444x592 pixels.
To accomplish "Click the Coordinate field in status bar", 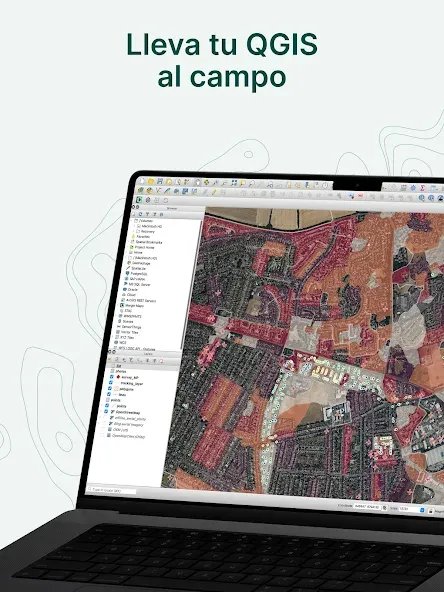I will [x=366, y=507].
